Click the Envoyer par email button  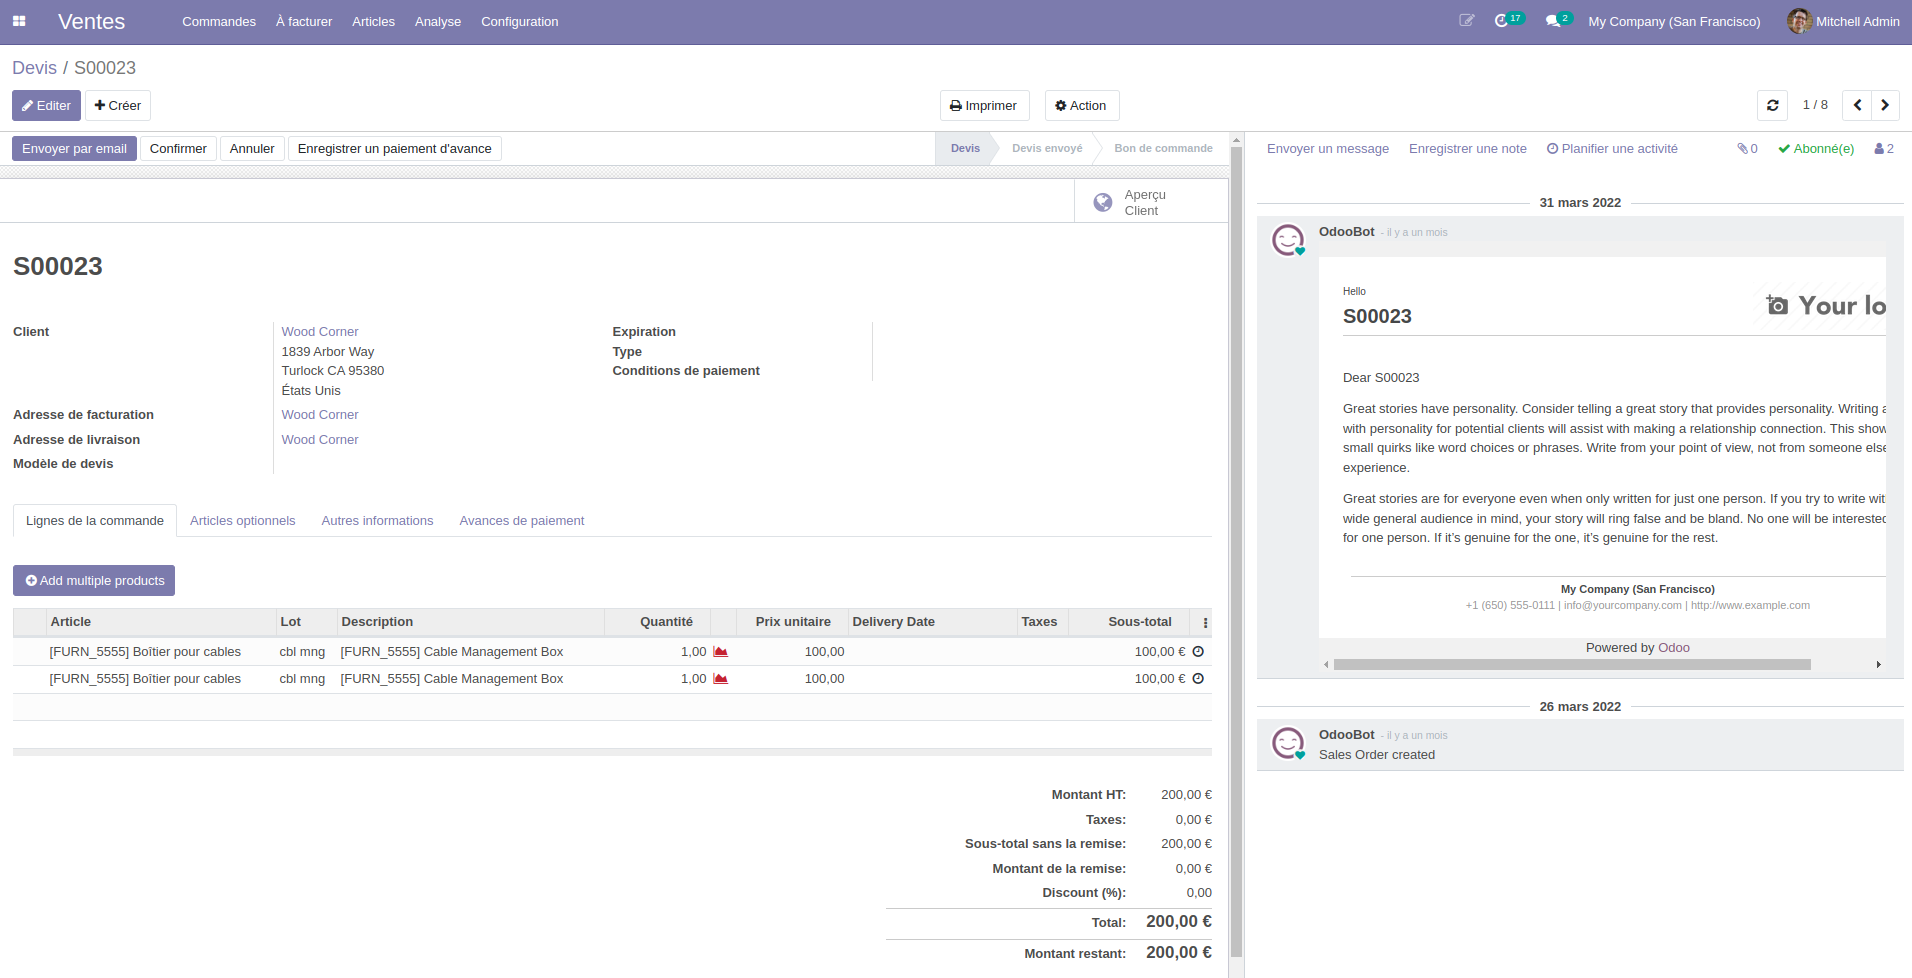pyautogui.click(x=74, y=149)
